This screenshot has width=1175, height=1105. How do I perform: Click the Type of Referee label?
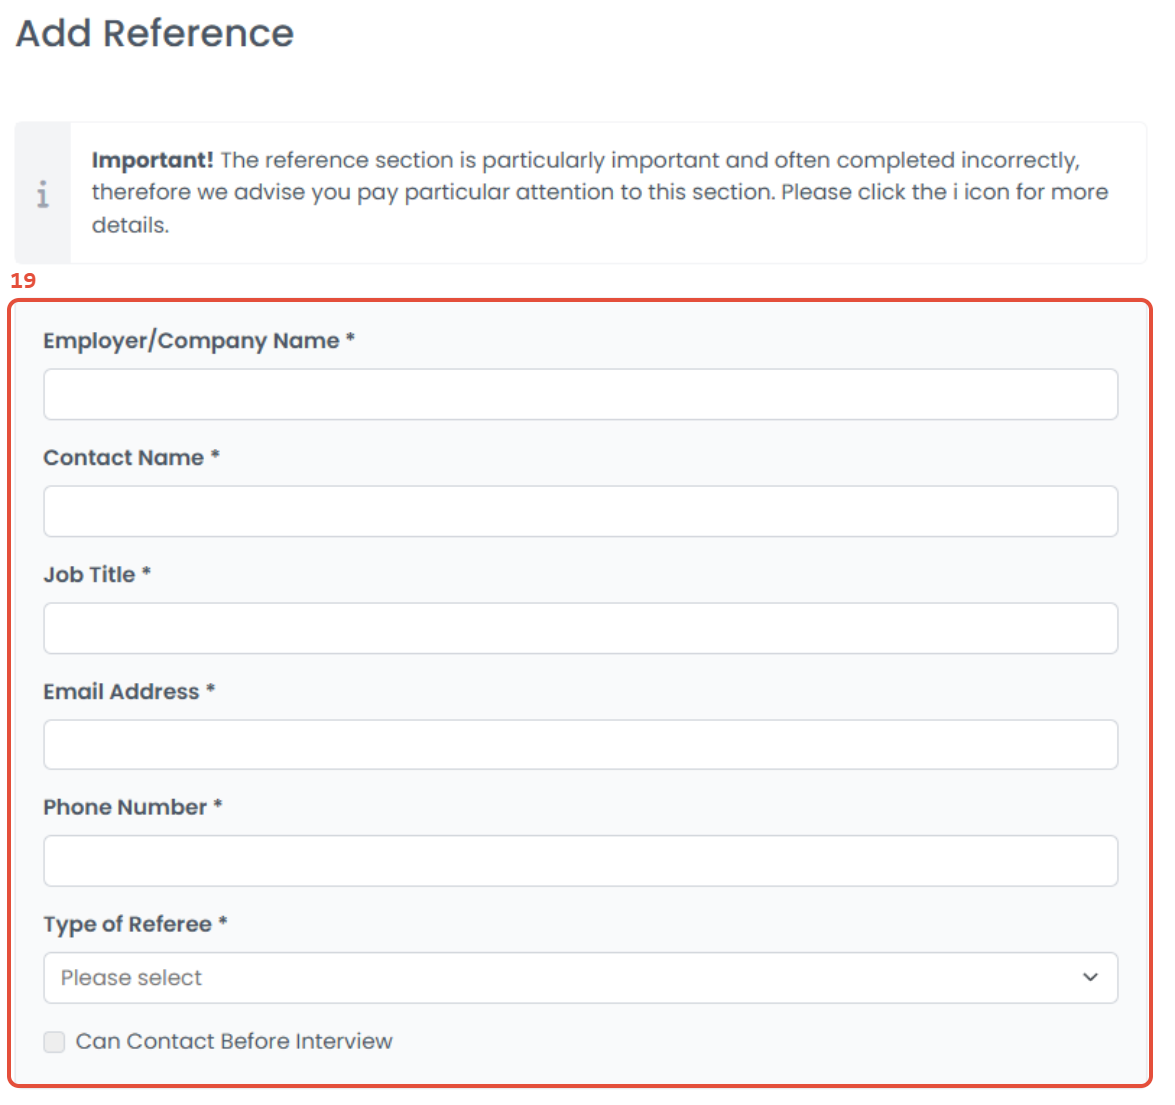point(127,925)
